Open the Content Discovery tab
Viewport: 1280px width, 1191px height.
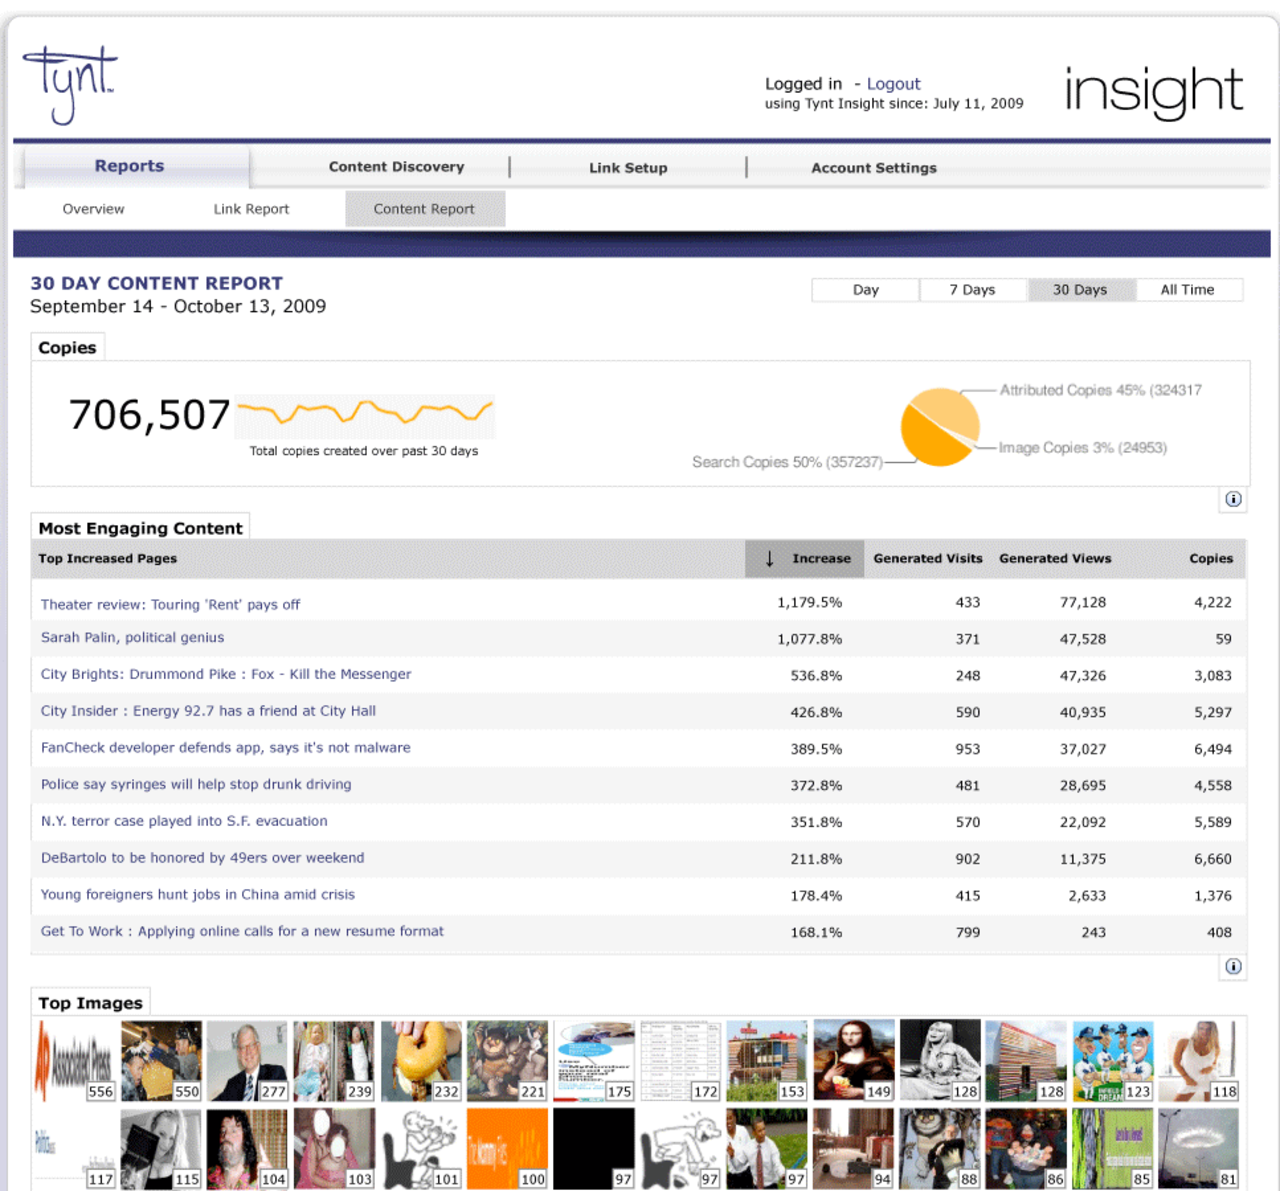[396, 167]
